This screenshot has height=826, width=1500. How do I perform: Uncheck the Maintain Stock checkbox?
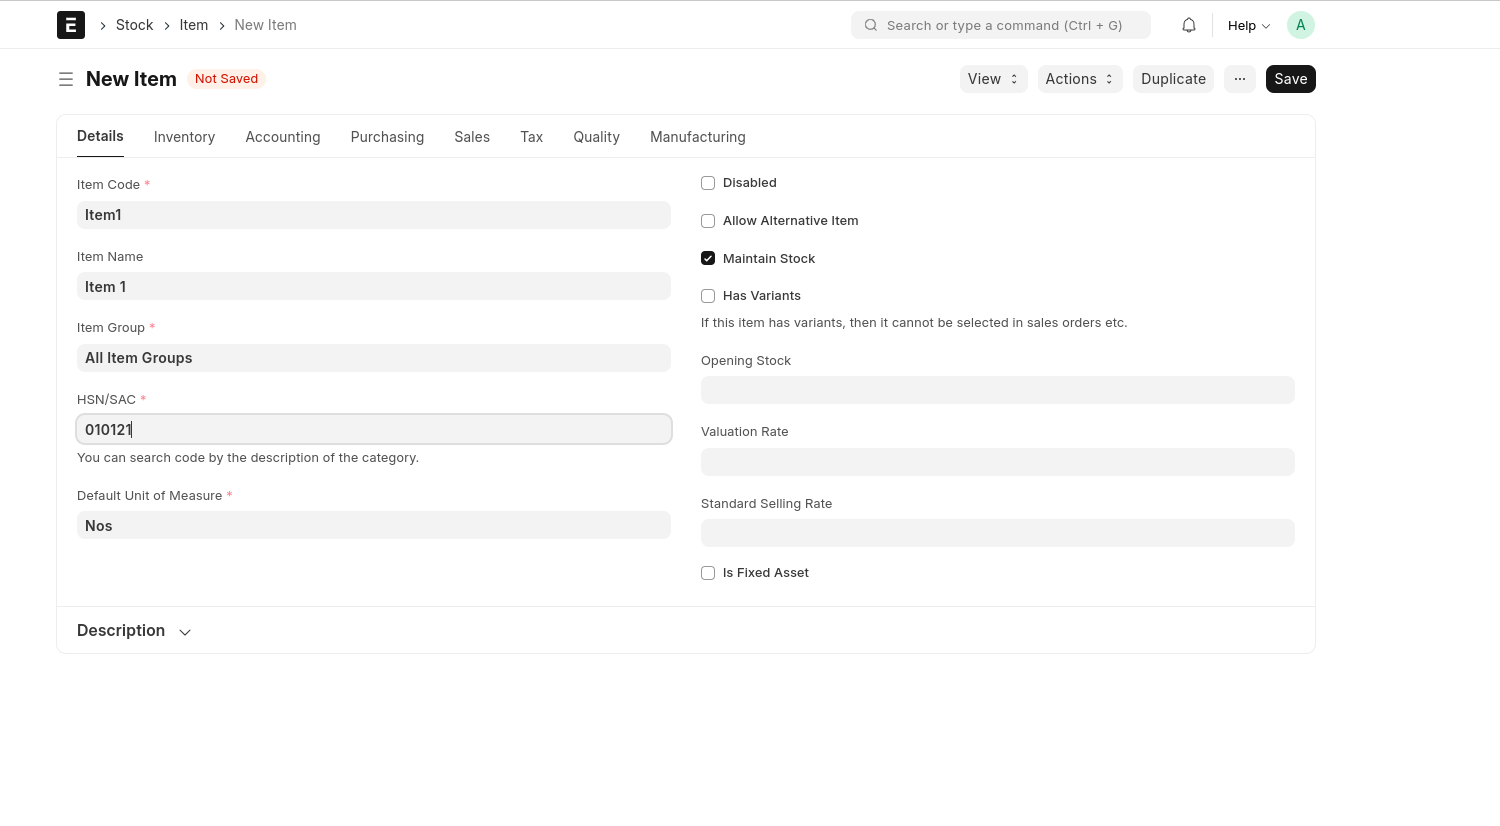coord(708,258)
